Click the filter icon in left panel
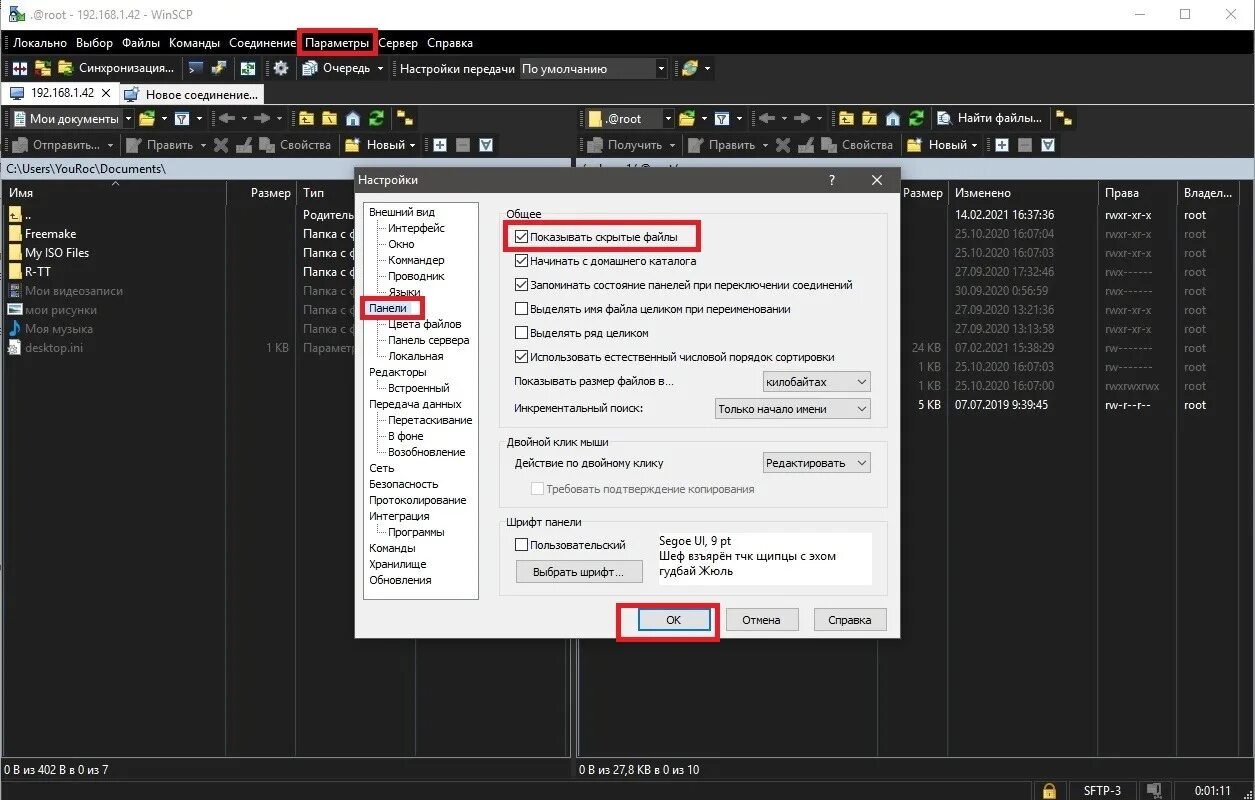This screenshot has width=1255, height=800. coord(182,118)
